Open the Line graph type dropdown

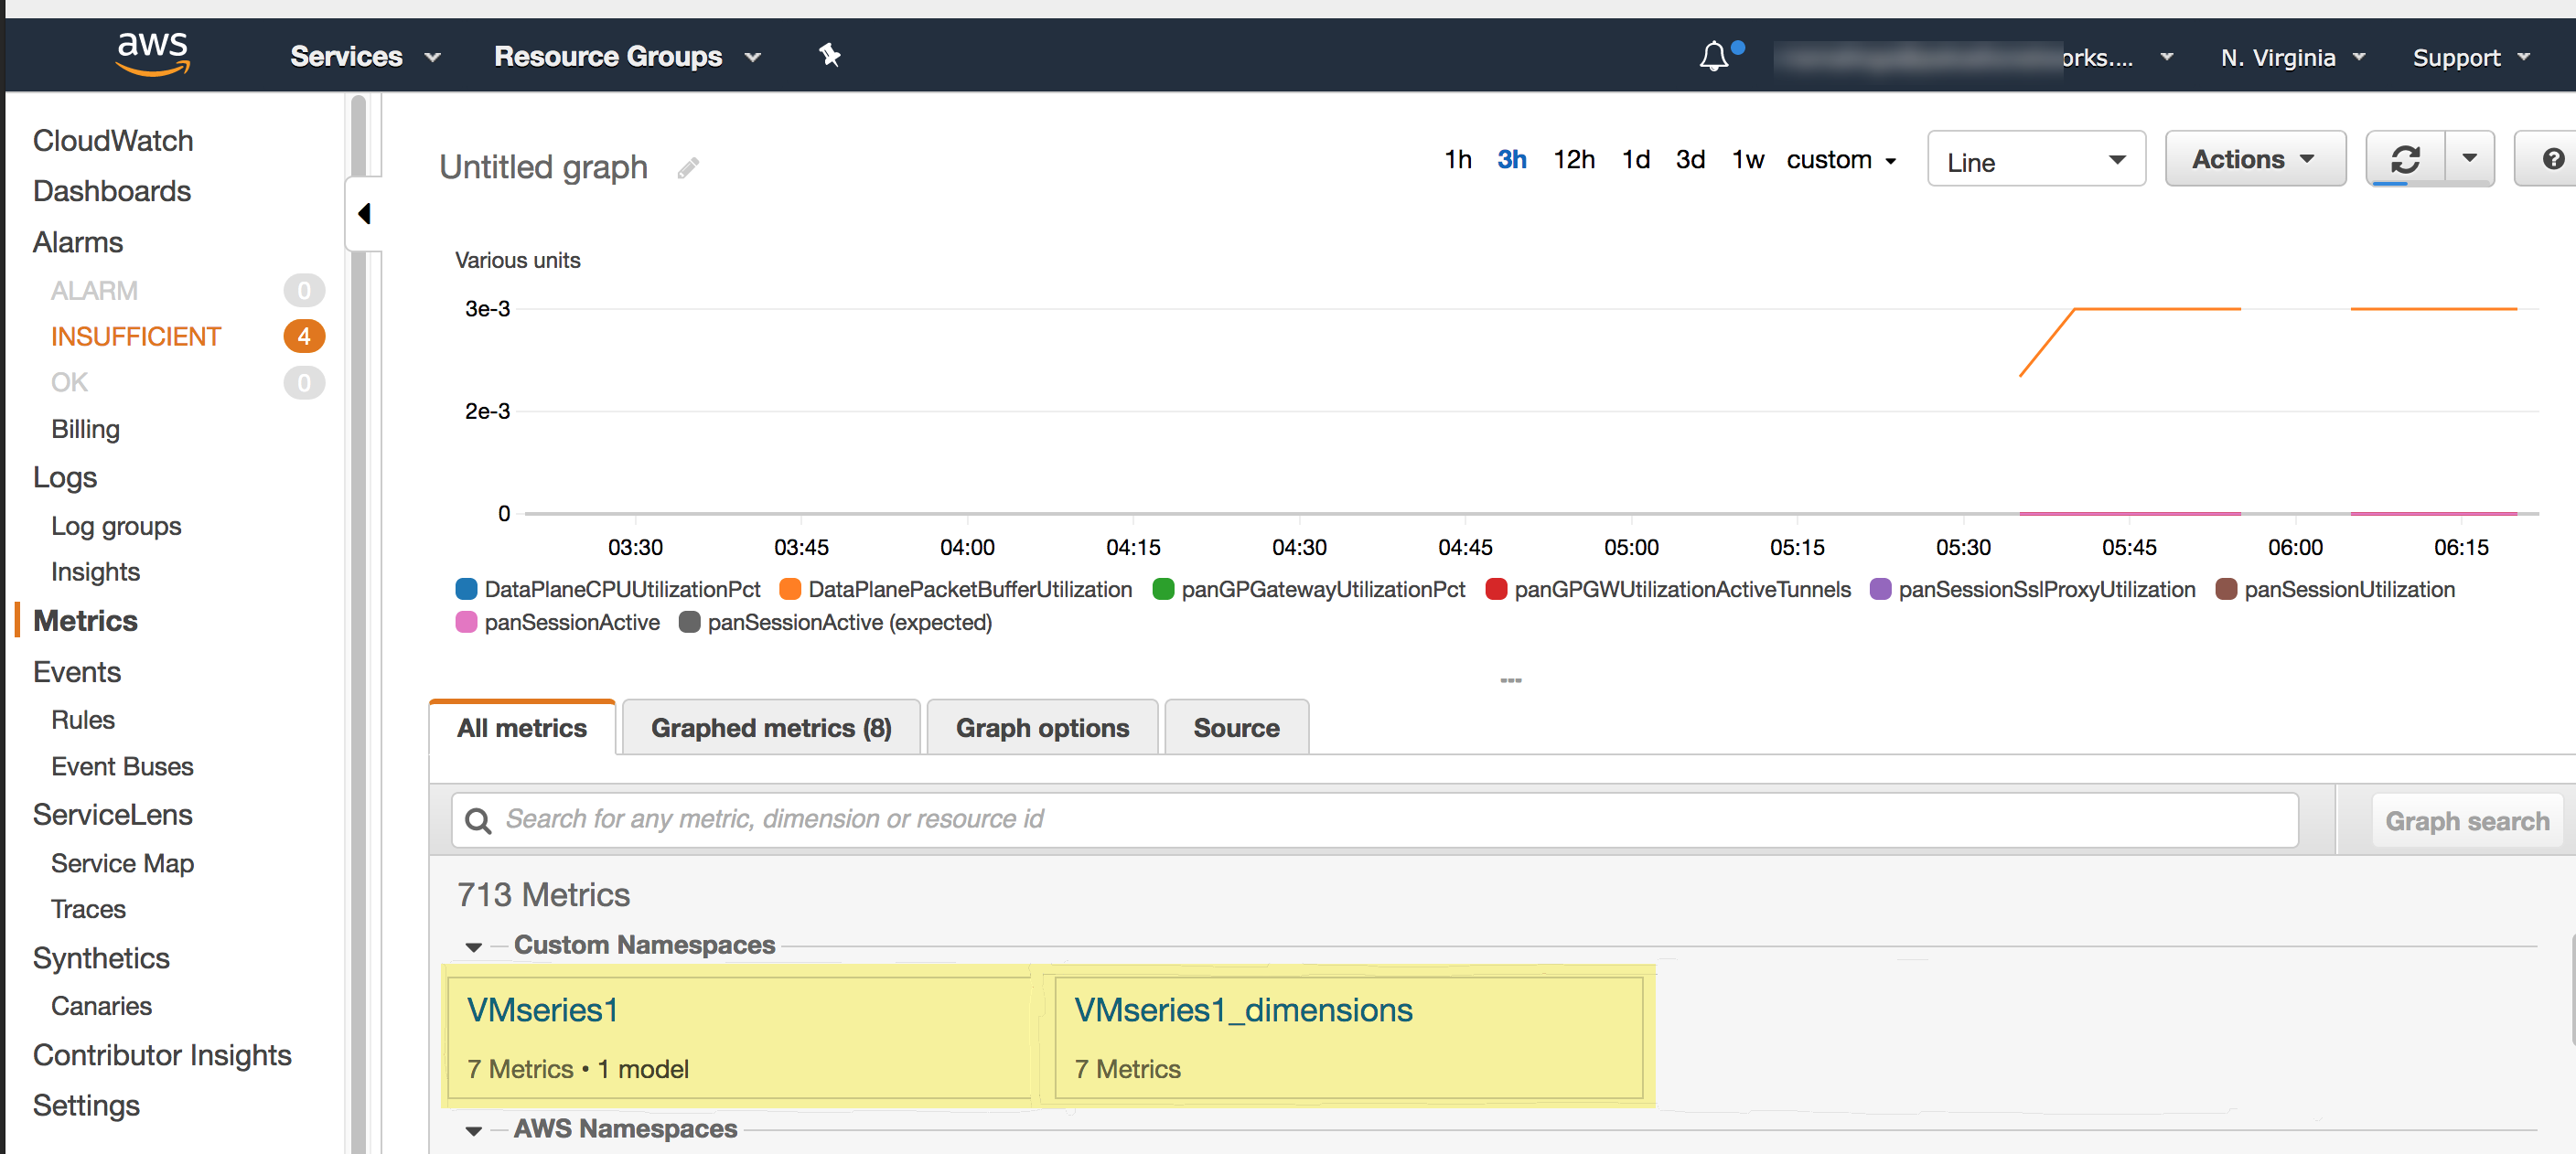[x=2035, y=160]
